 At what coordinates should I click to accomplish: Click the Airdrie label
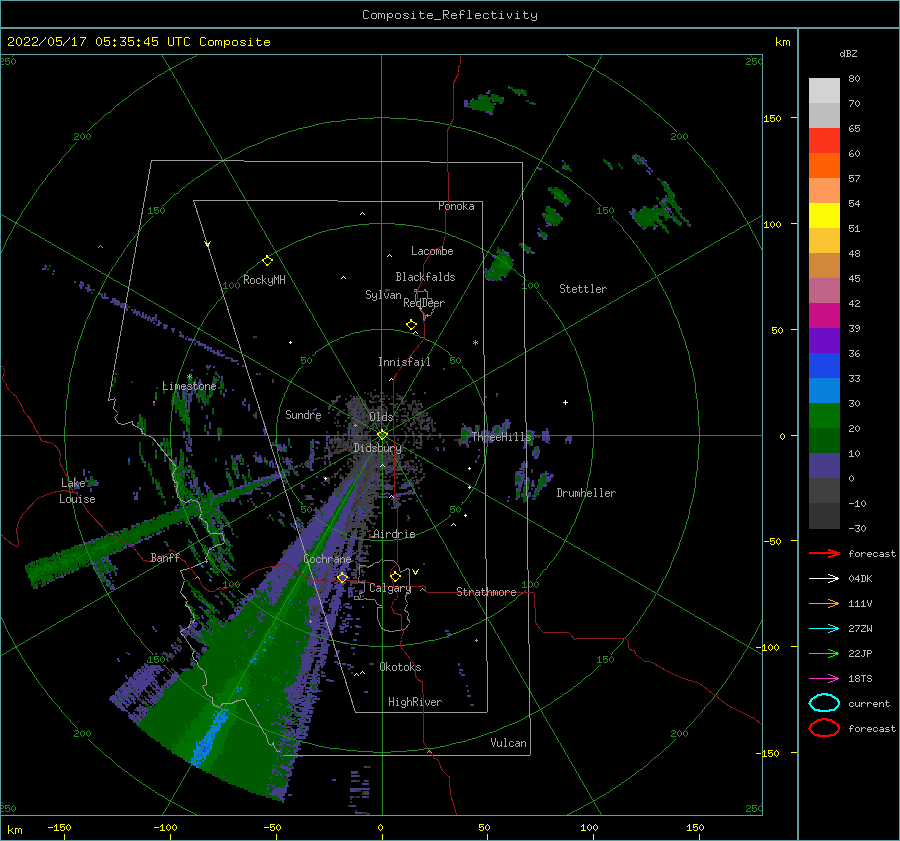394,534
